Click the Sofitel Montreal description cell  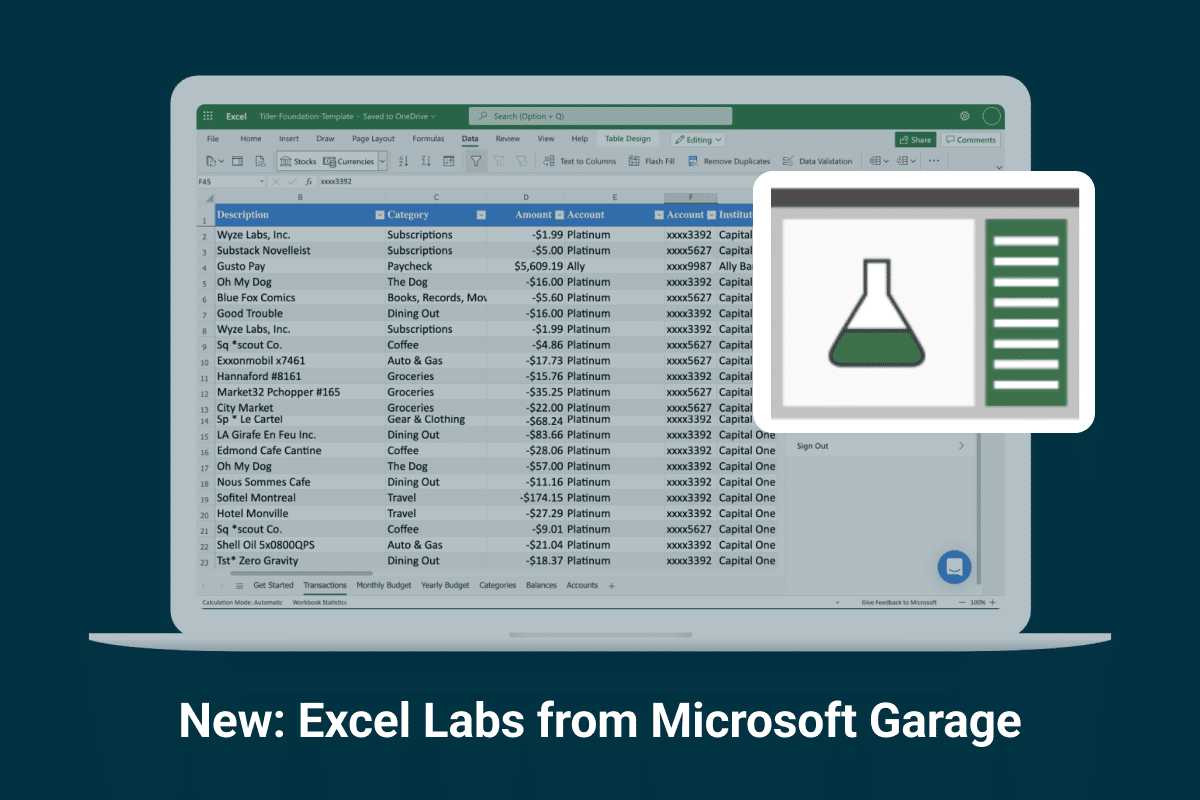click(300, 498)
